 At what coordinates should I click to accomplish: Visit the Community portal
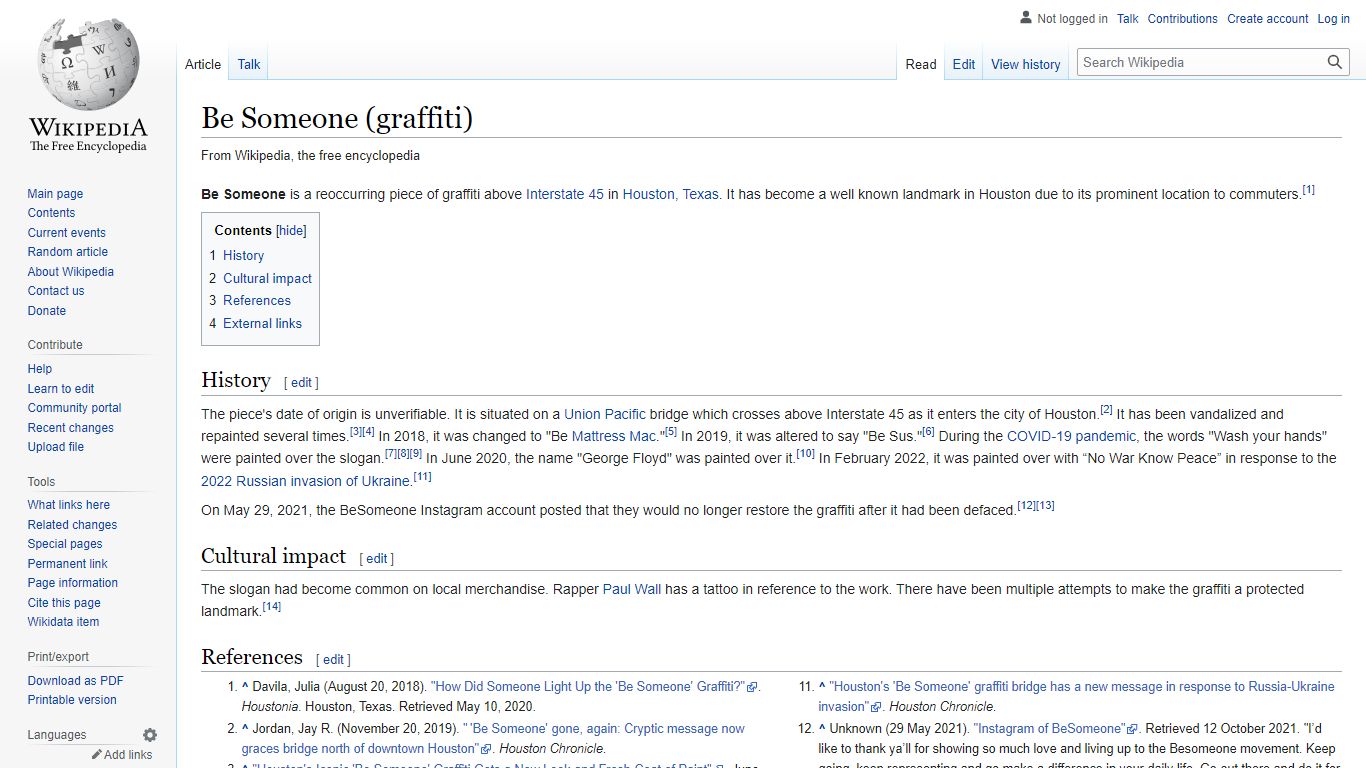click(x=74, y=408)
